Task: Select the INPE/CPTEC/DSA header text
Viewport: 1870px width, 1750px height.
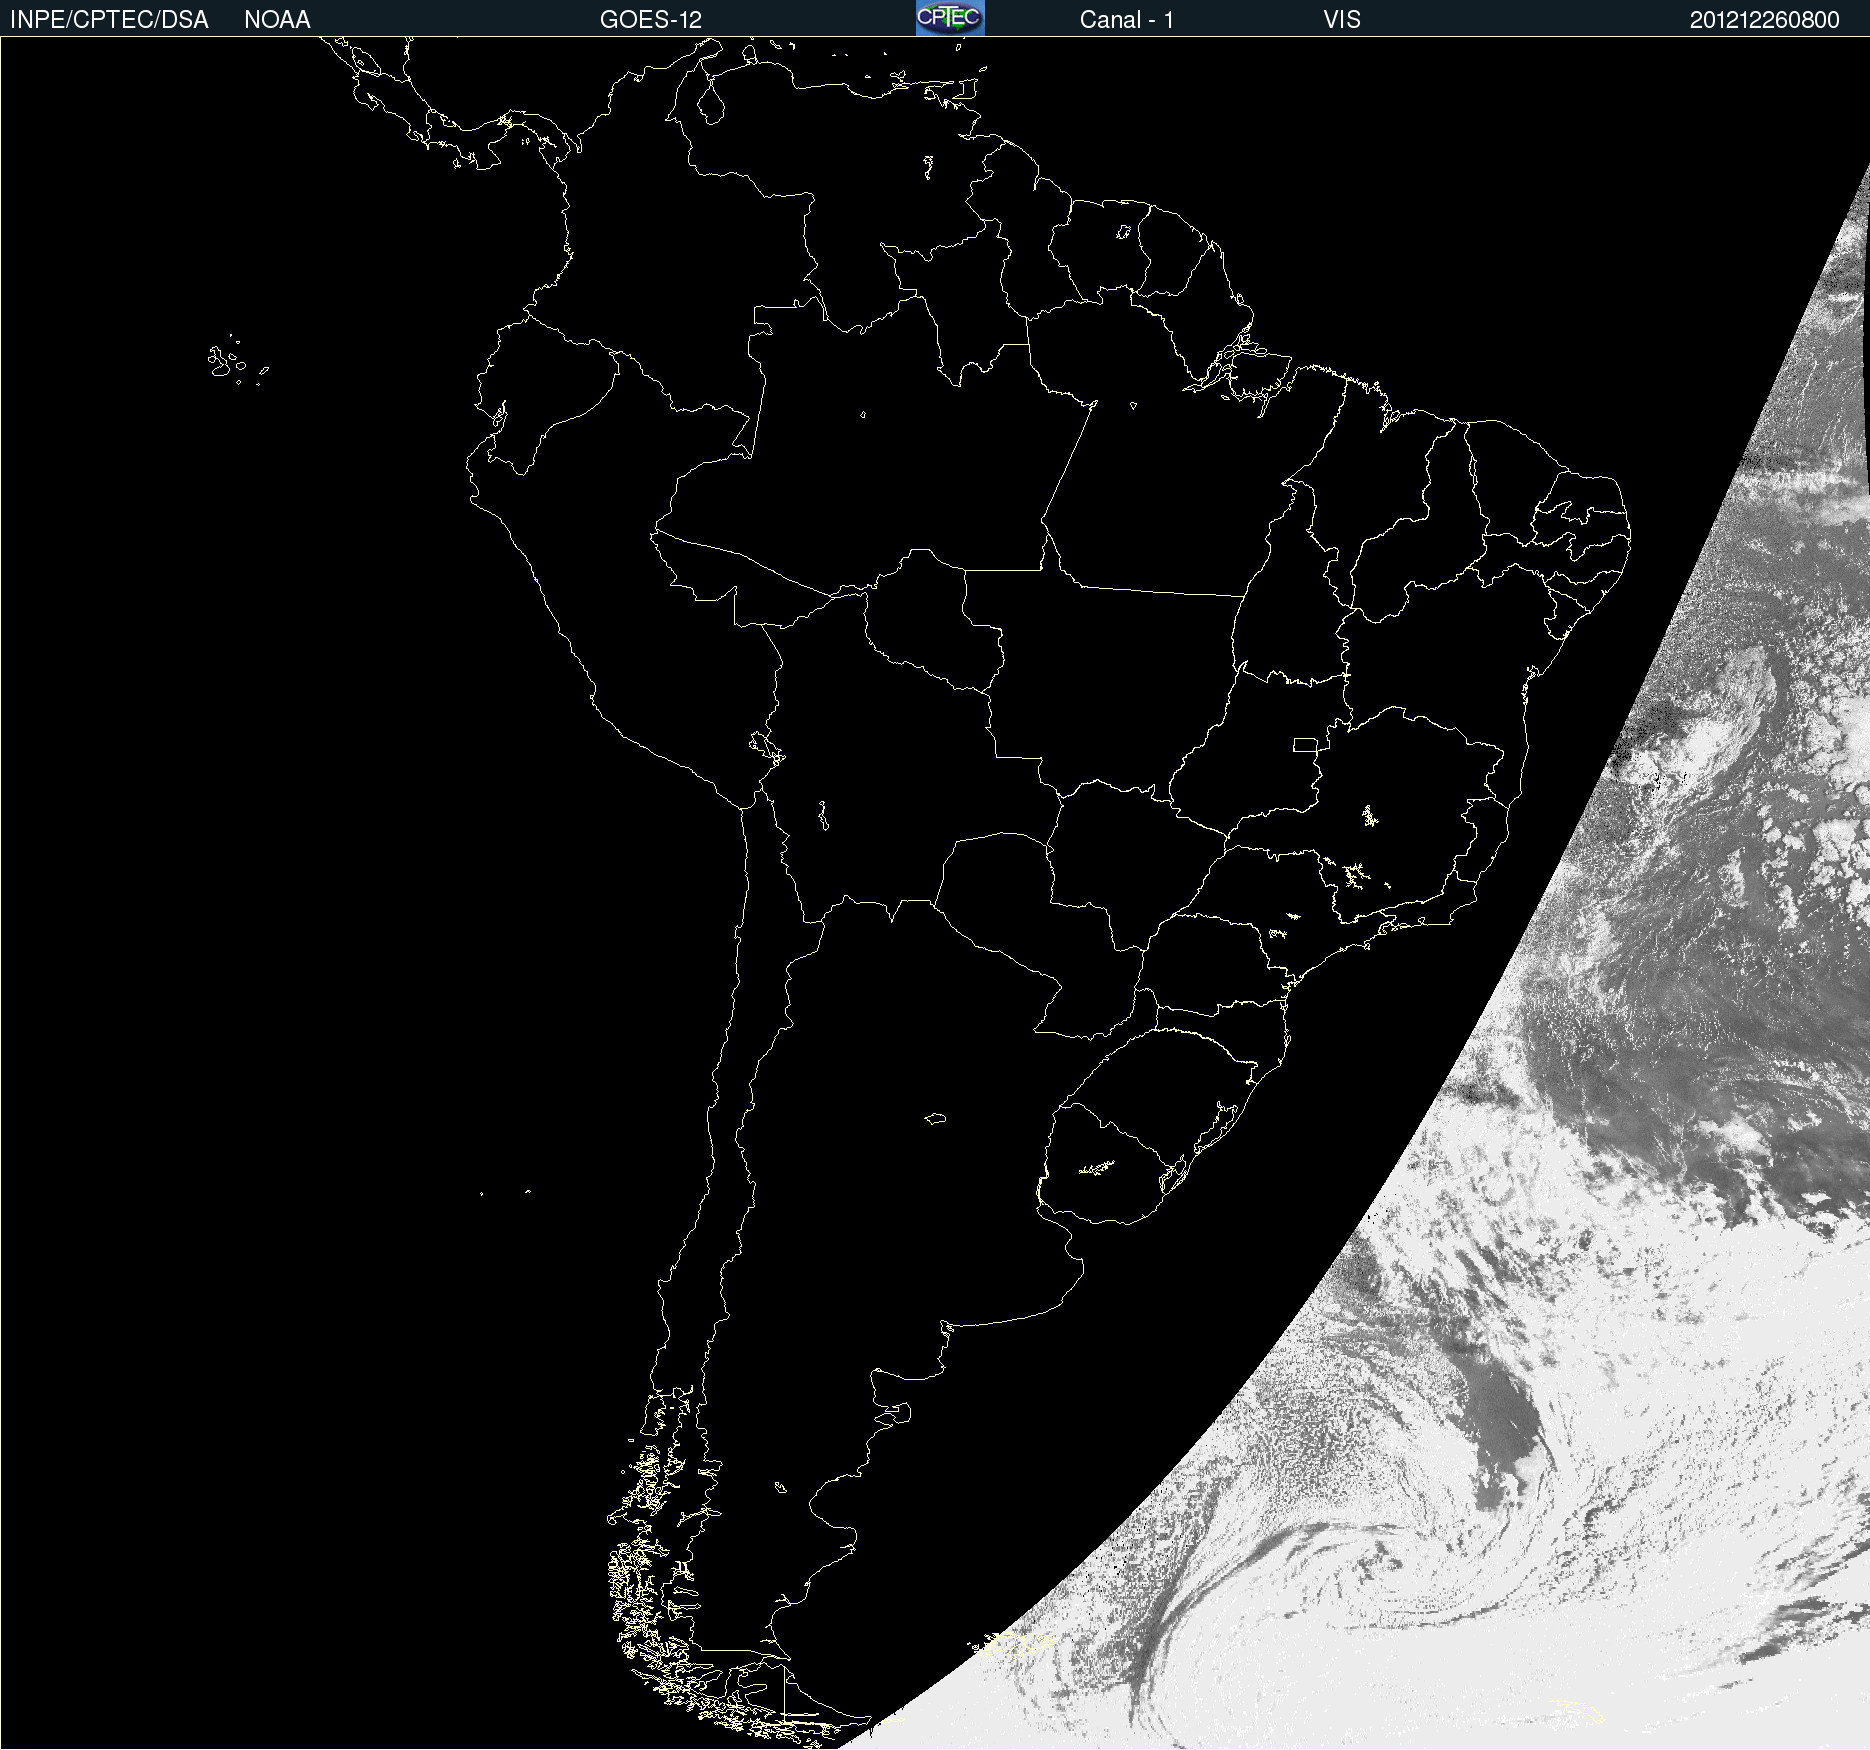Action: 109,20
